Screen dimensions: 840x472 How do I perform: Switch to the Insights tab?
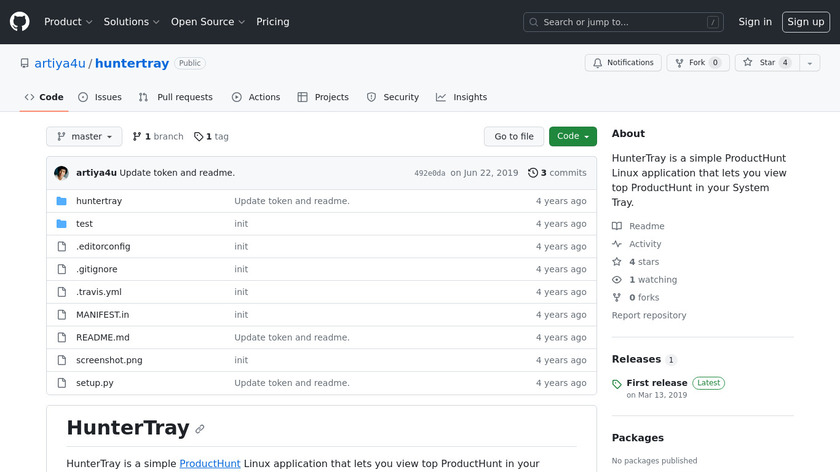(x=461, y=97)
